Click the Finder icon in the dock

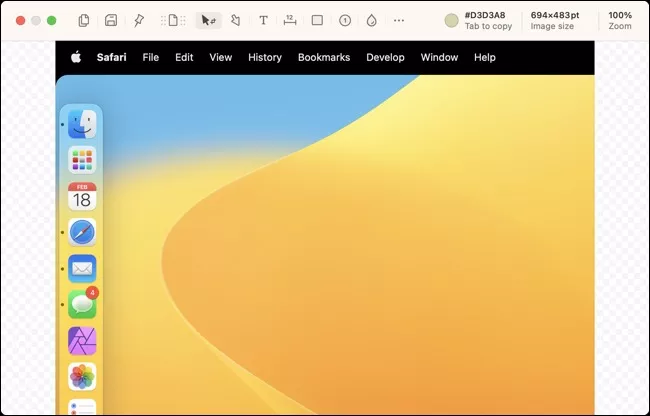tap(82, 124)
